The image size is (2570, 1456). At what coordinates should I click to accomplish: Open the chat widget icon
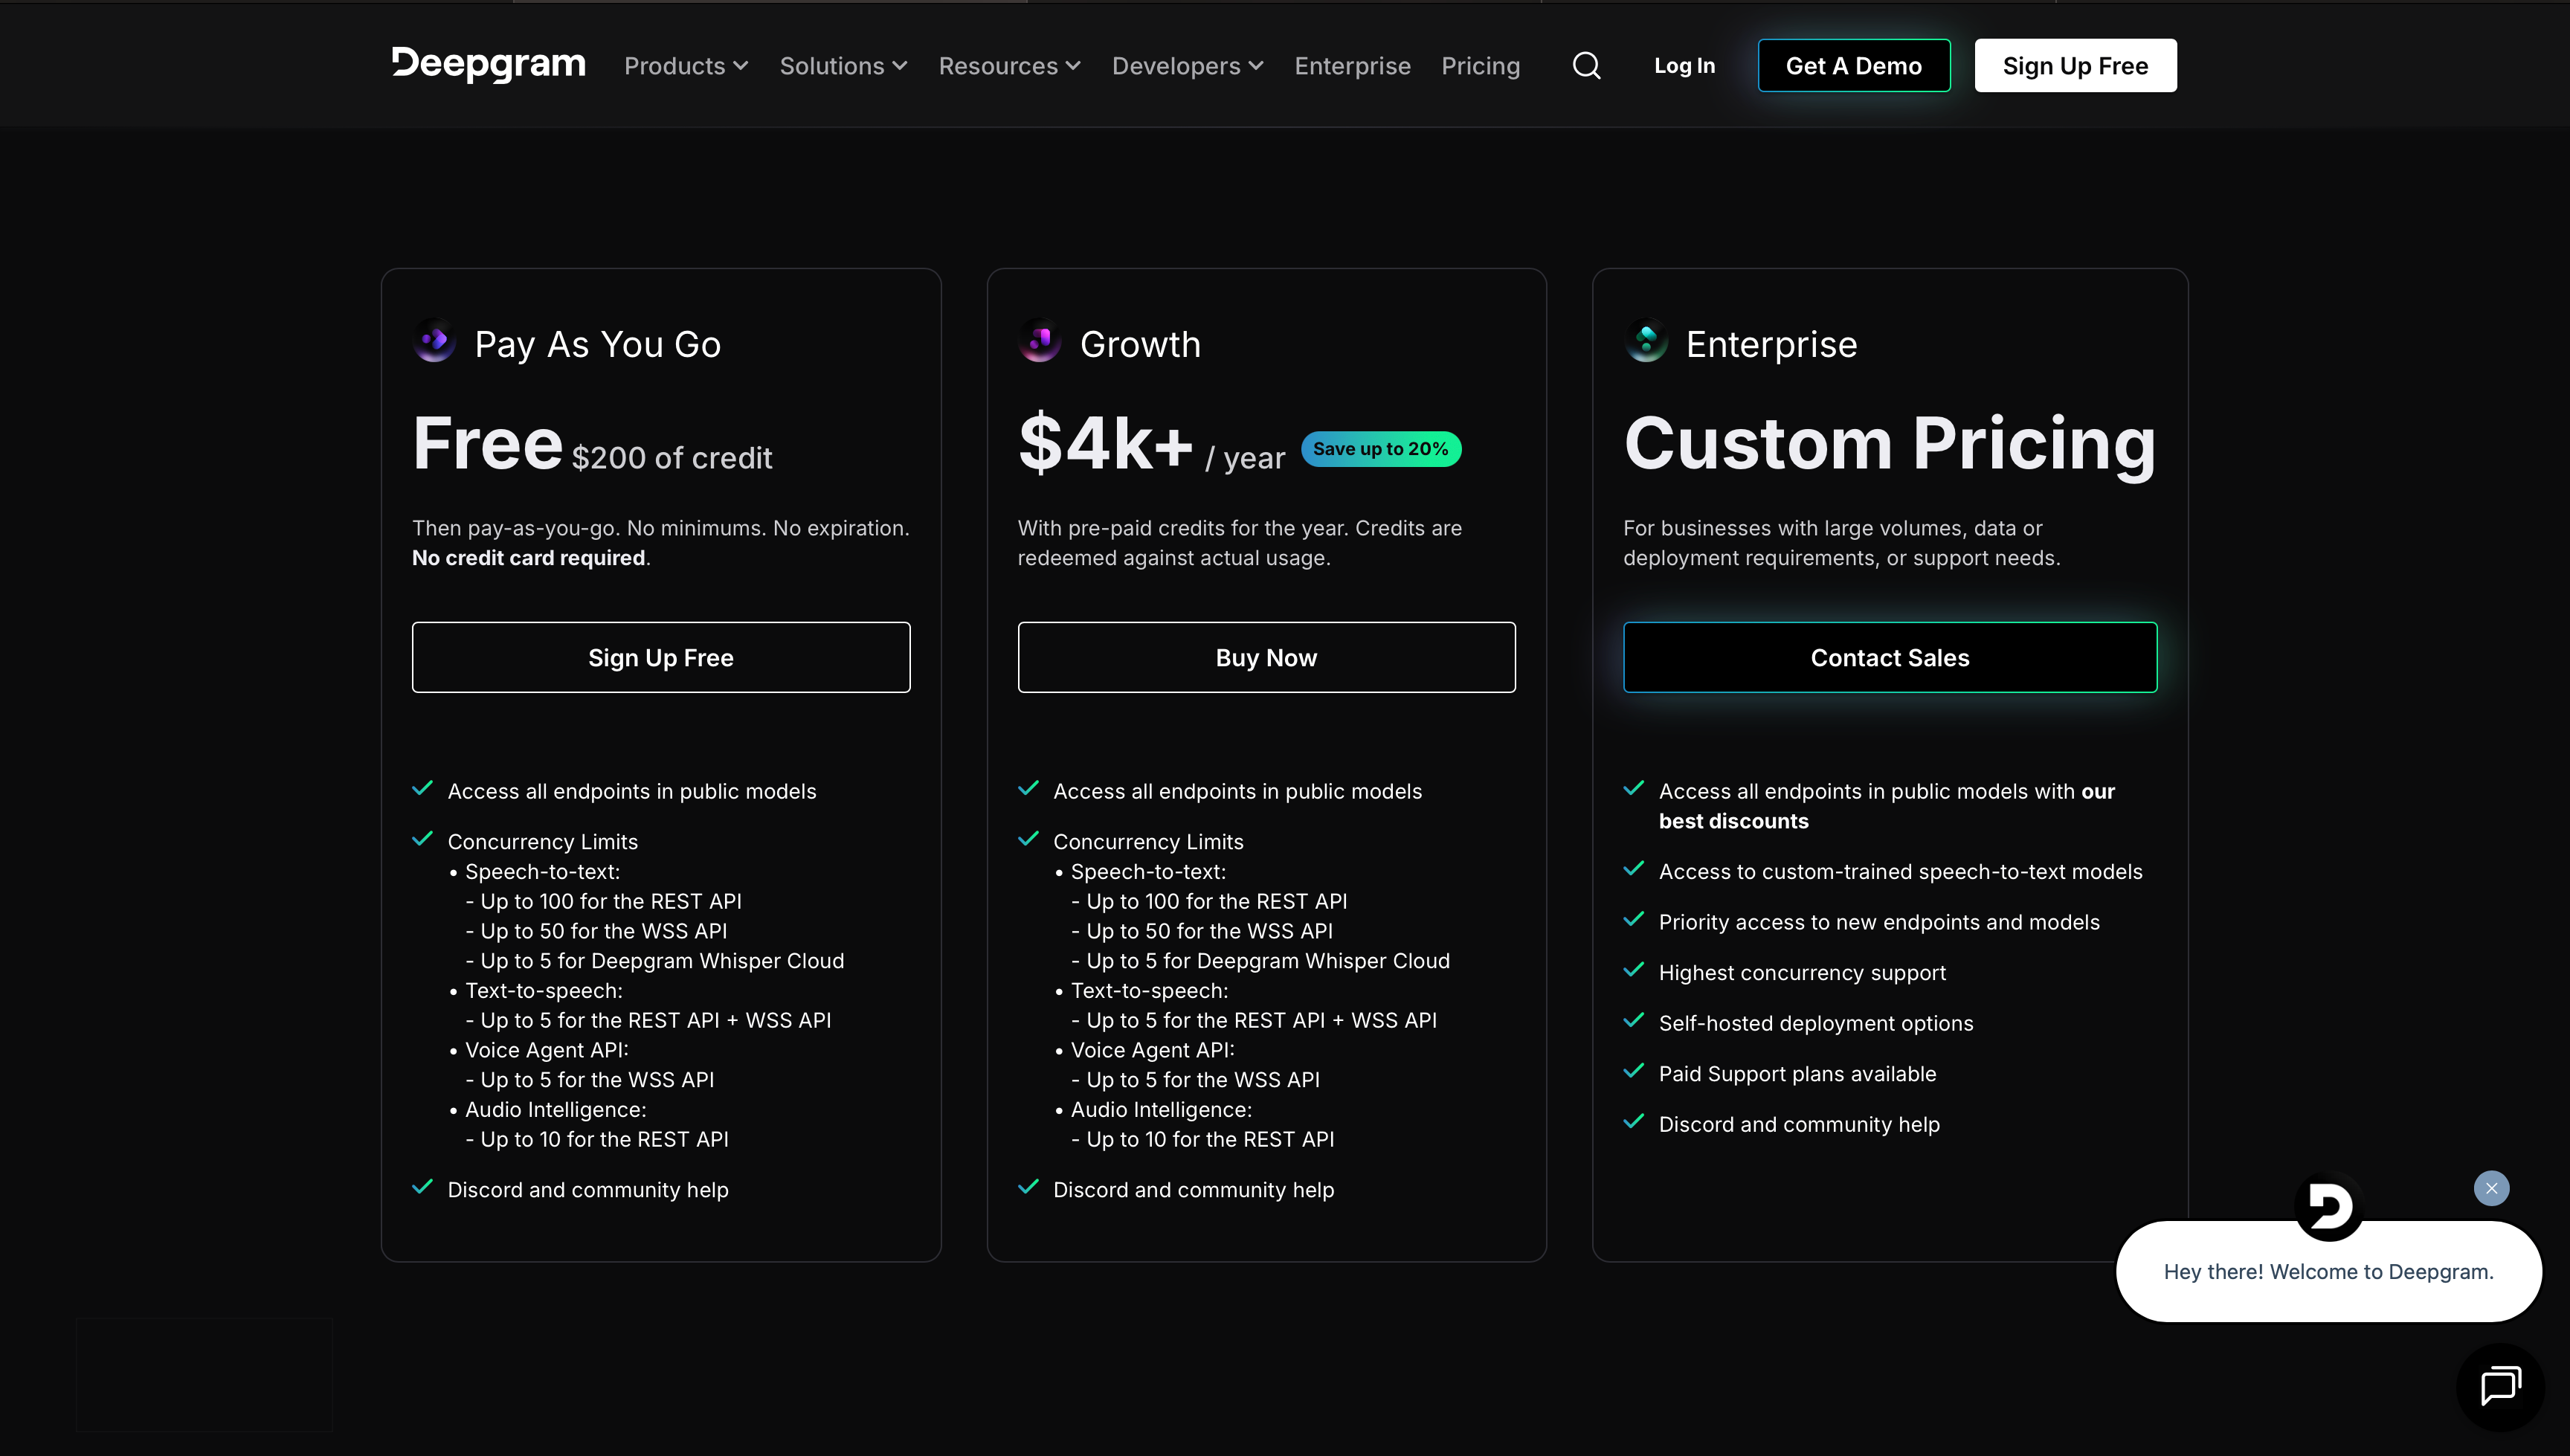pyautogui.click(x=2500, y=1386)
